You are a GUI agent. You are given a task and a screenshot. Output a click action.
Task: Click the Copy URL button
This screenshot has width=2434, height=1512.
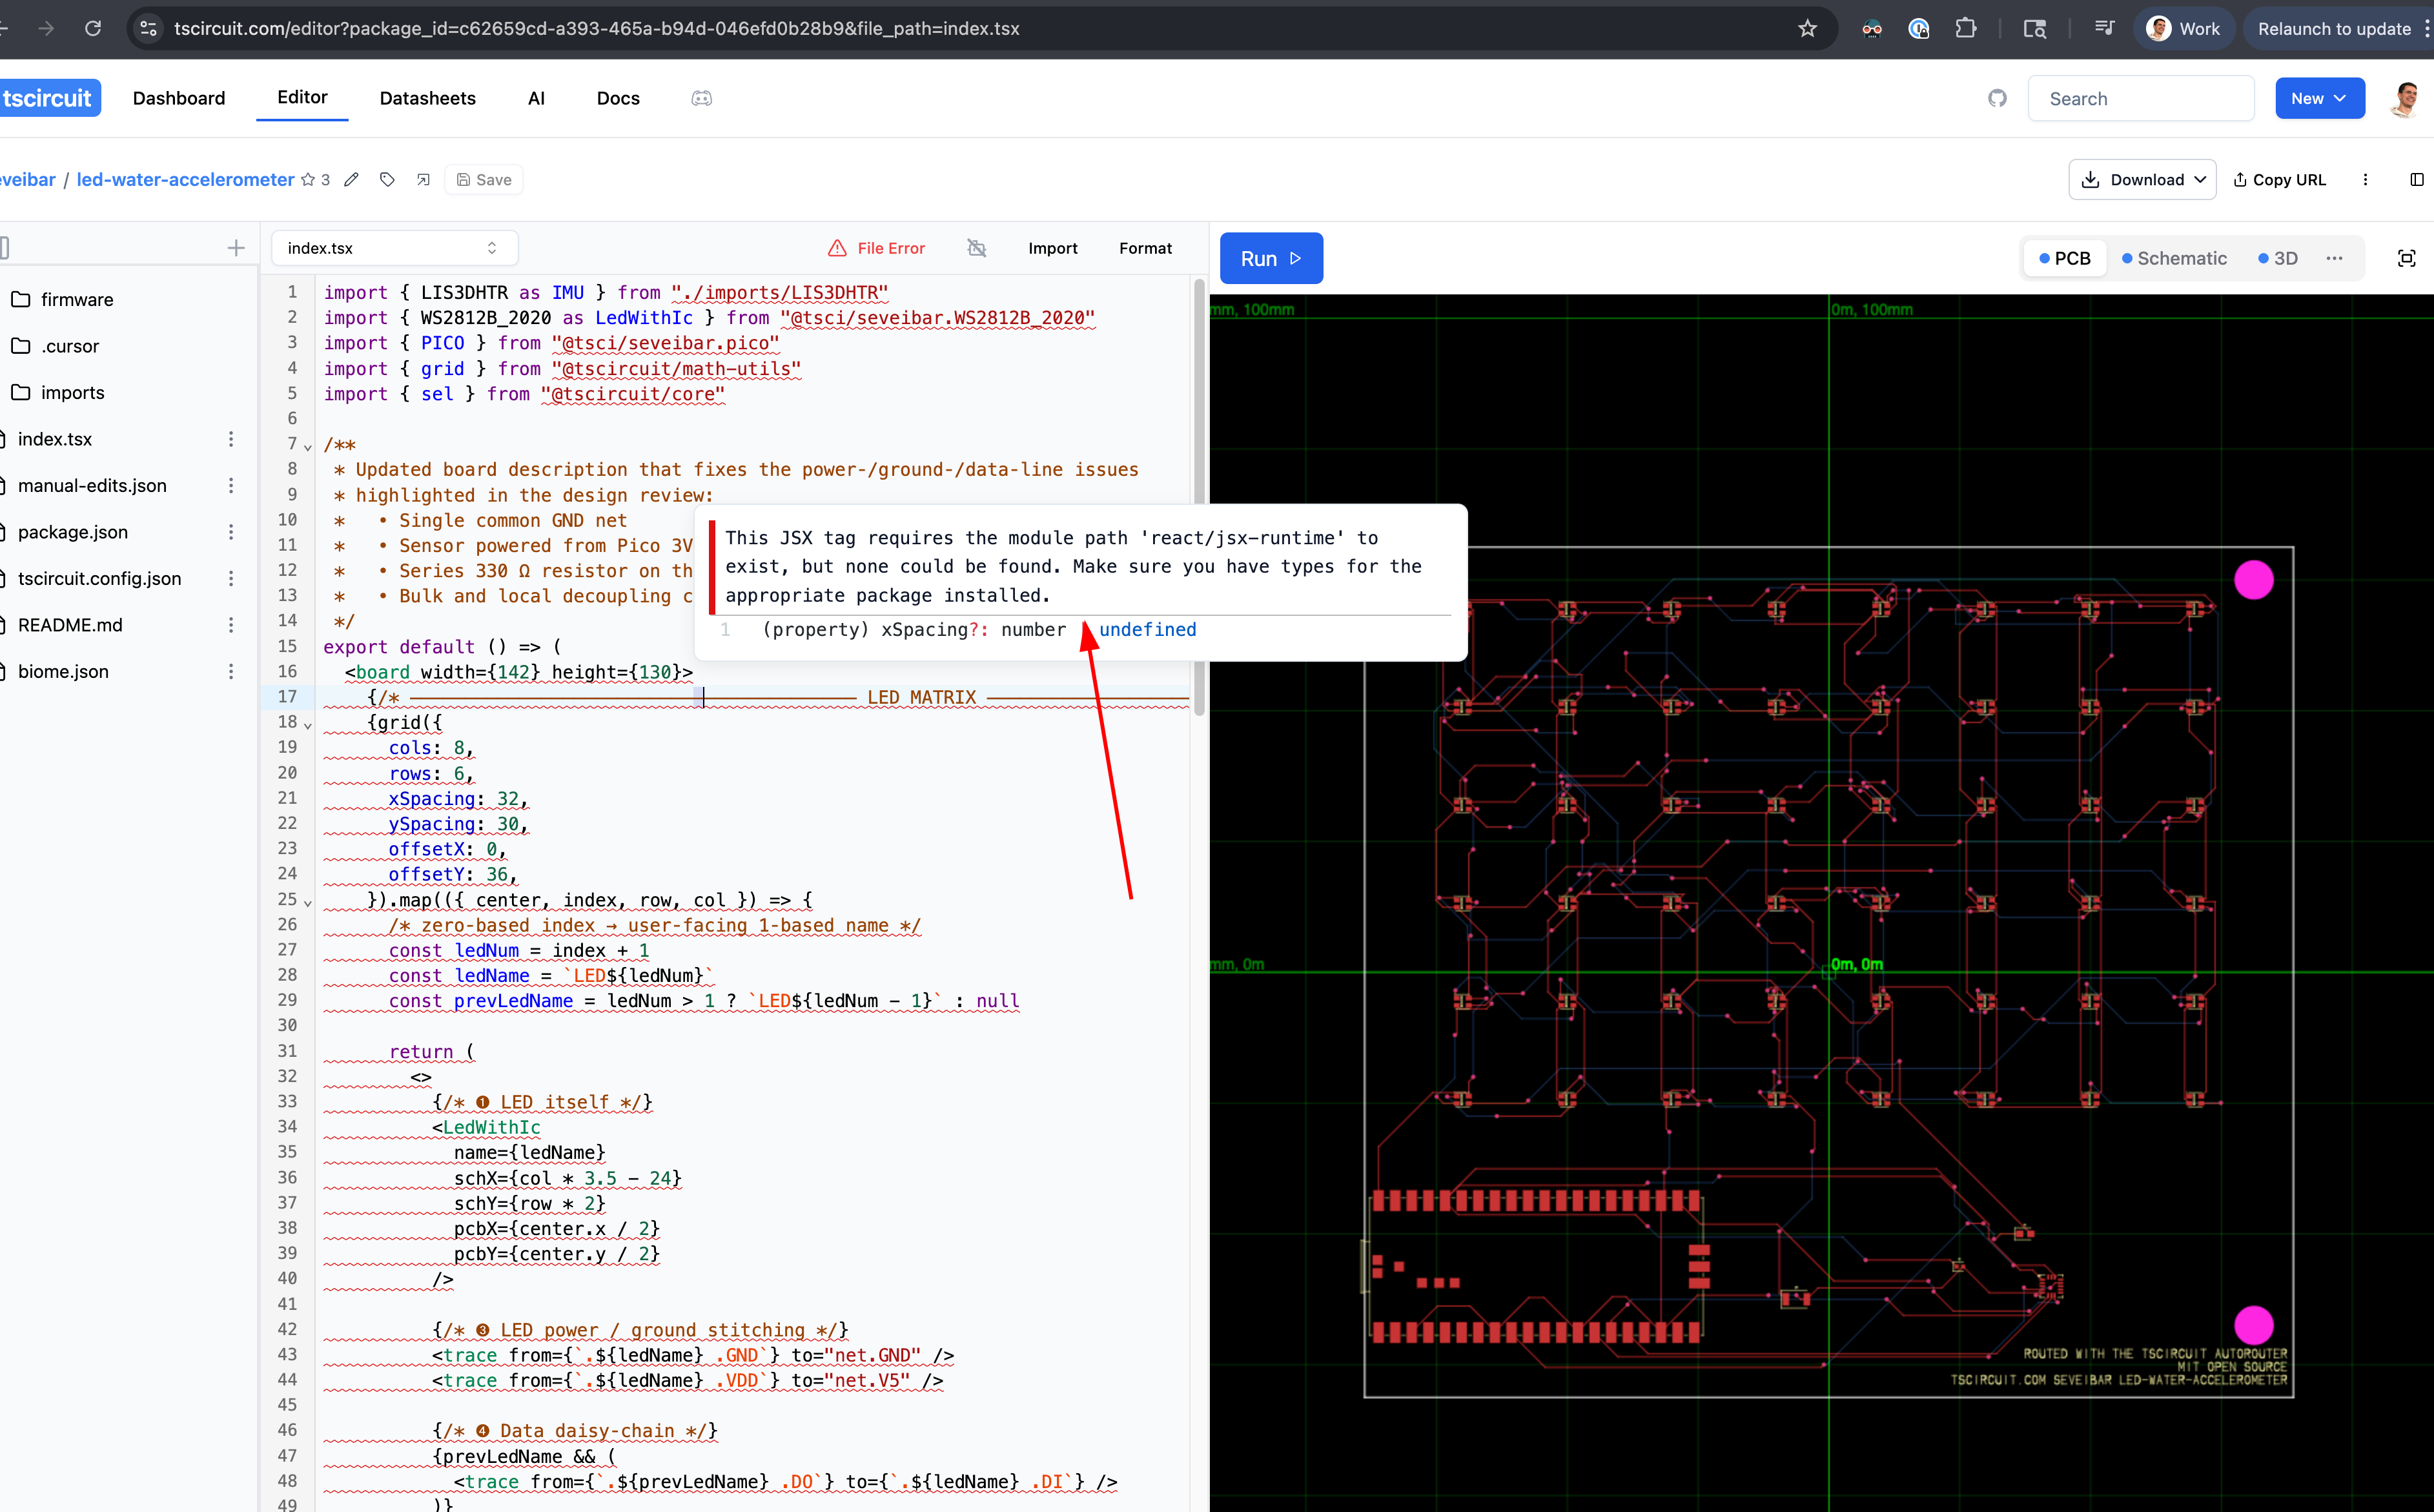[2279, 180]
